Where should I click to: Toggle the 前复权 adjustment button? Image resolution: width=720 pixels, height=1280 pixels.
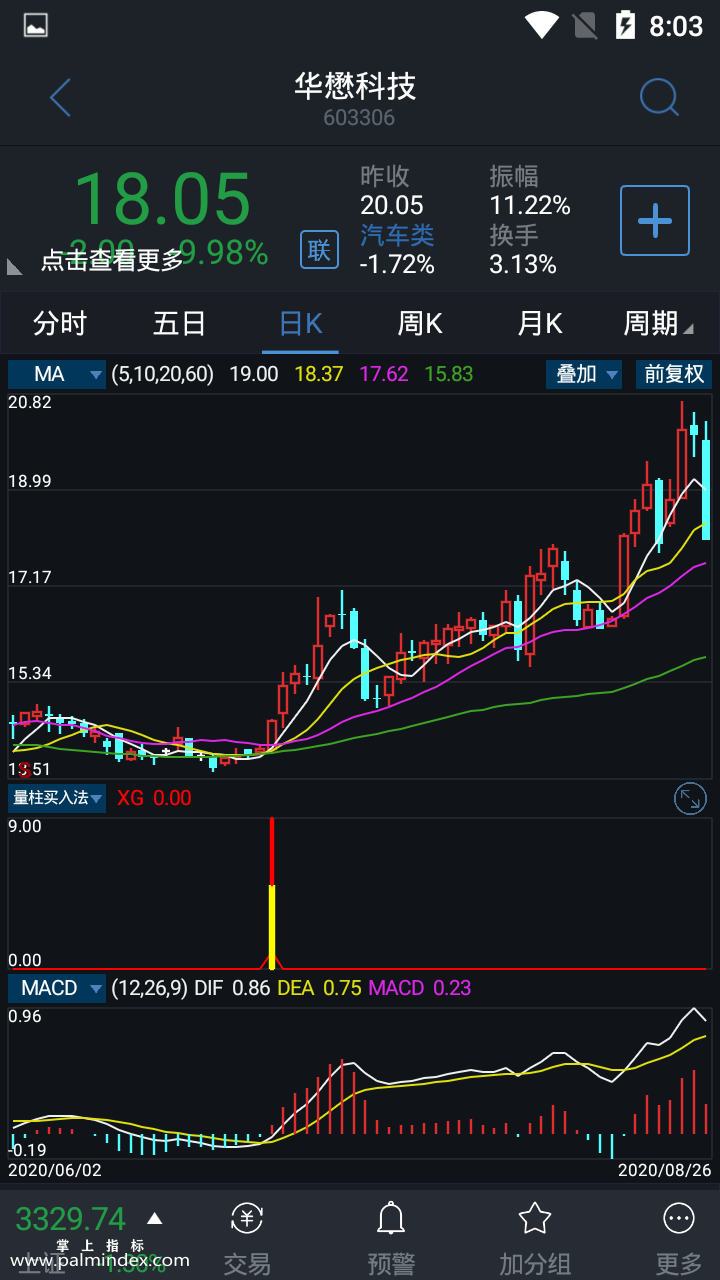674,374
